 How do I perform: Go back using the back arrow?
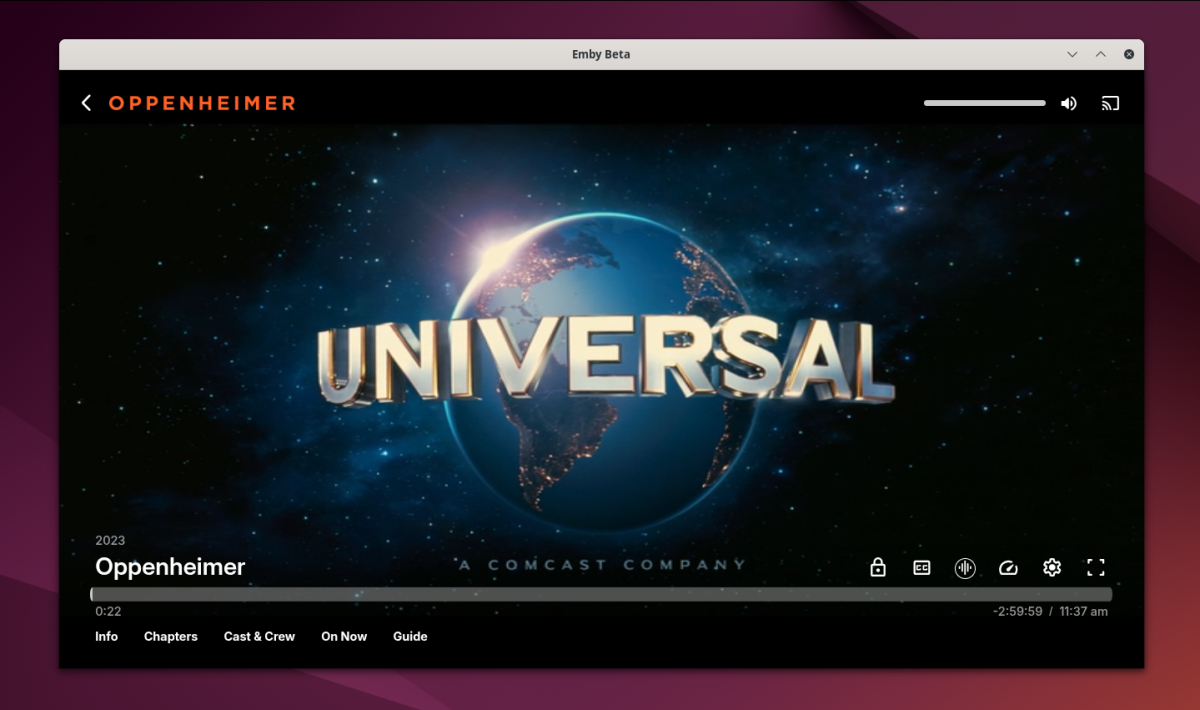tap(85, 102)
